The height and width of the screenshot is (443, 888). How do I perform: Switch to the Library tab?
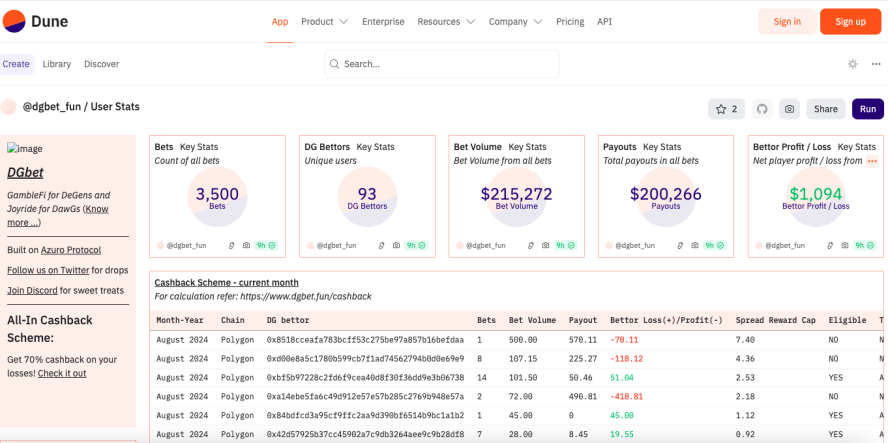click(x=57, y=64)
